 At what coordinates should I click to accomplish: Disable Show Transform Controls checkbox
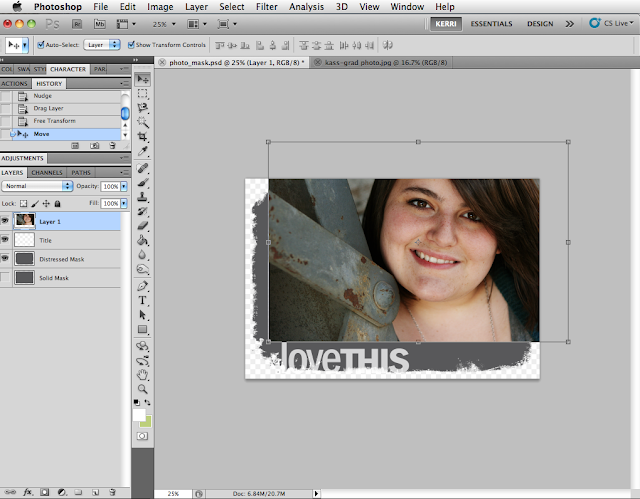[131, 45]
